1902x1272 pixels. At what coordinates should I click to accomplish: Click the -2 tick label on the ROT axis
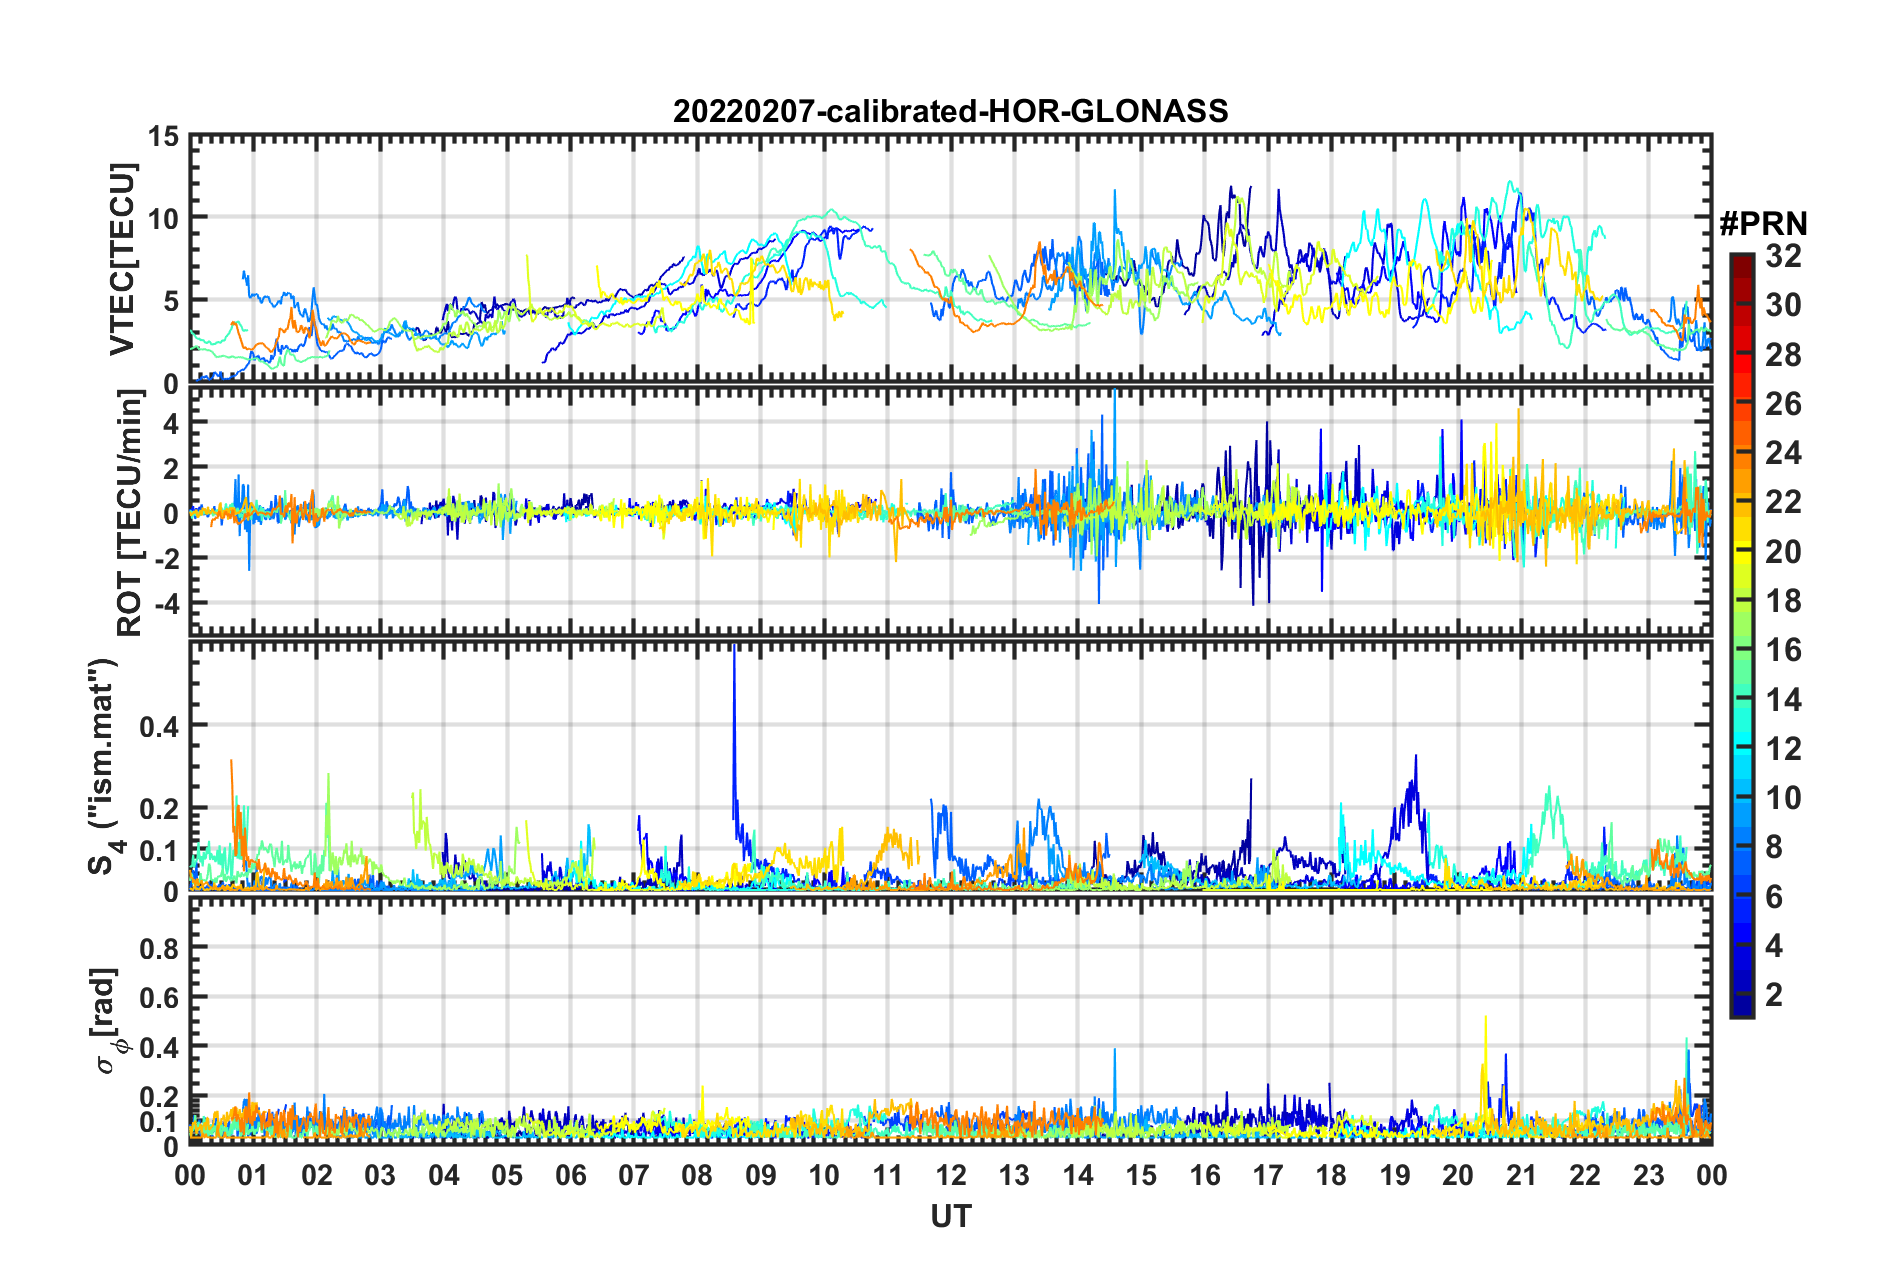(x=165, y=558)
